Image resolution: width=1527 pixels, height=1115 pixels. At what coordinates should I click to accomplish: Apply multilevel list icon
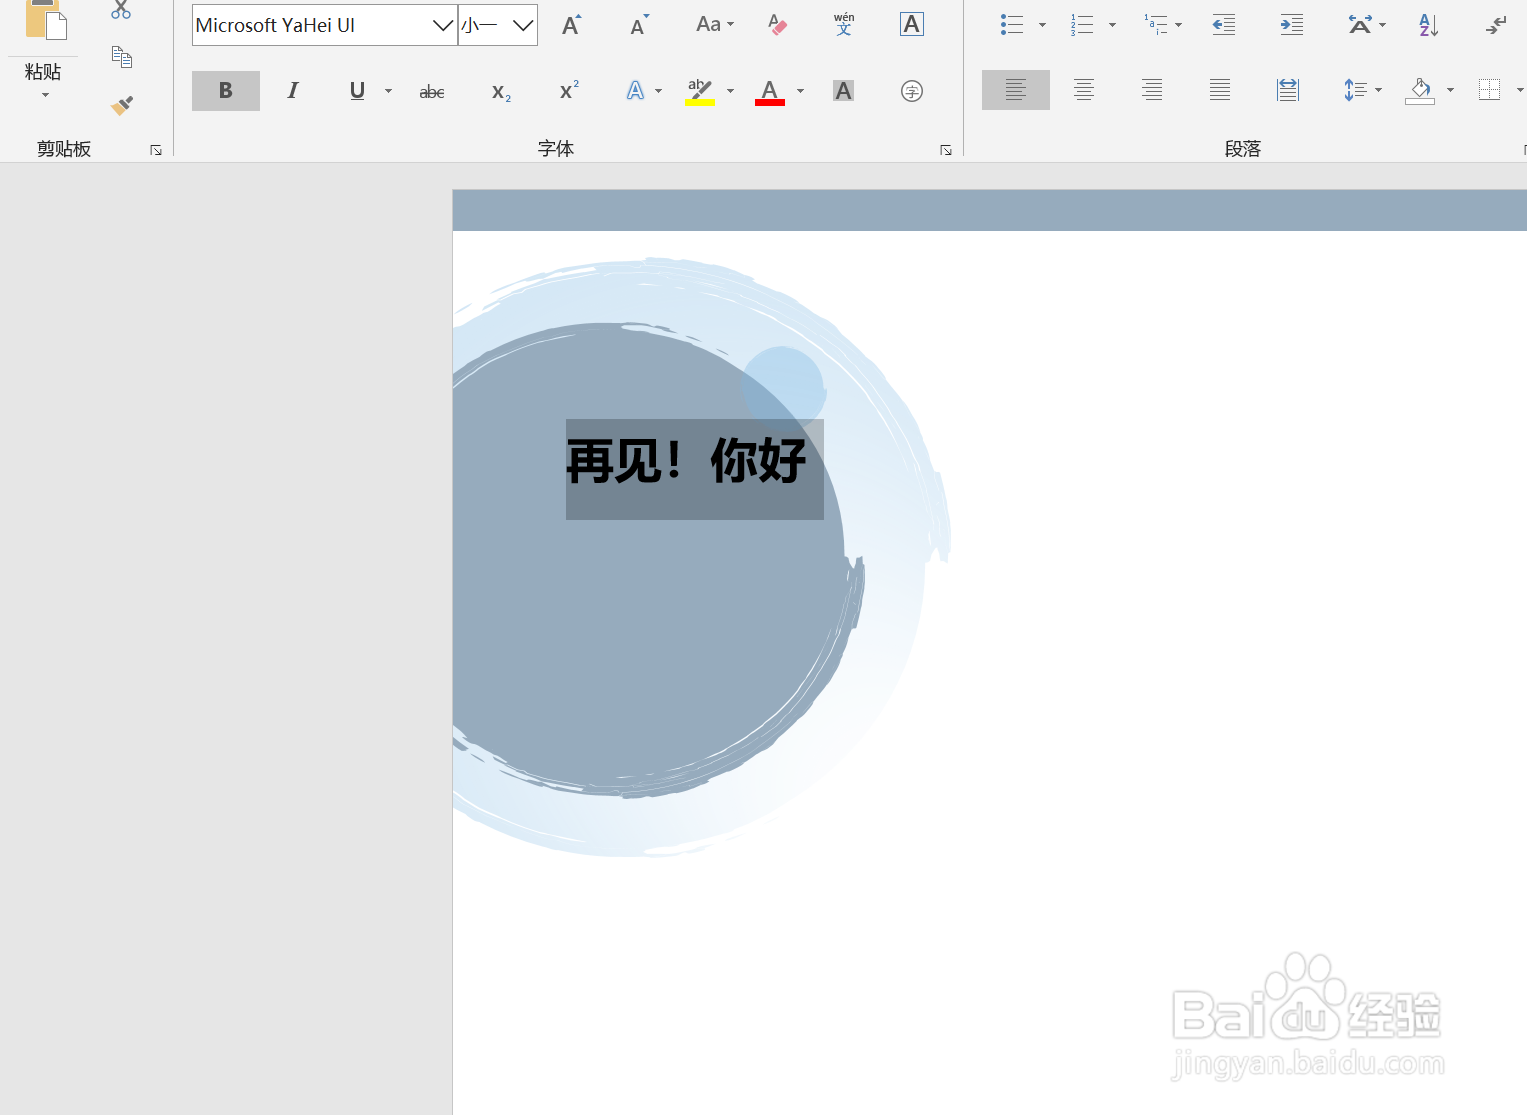coord(1156,25)
